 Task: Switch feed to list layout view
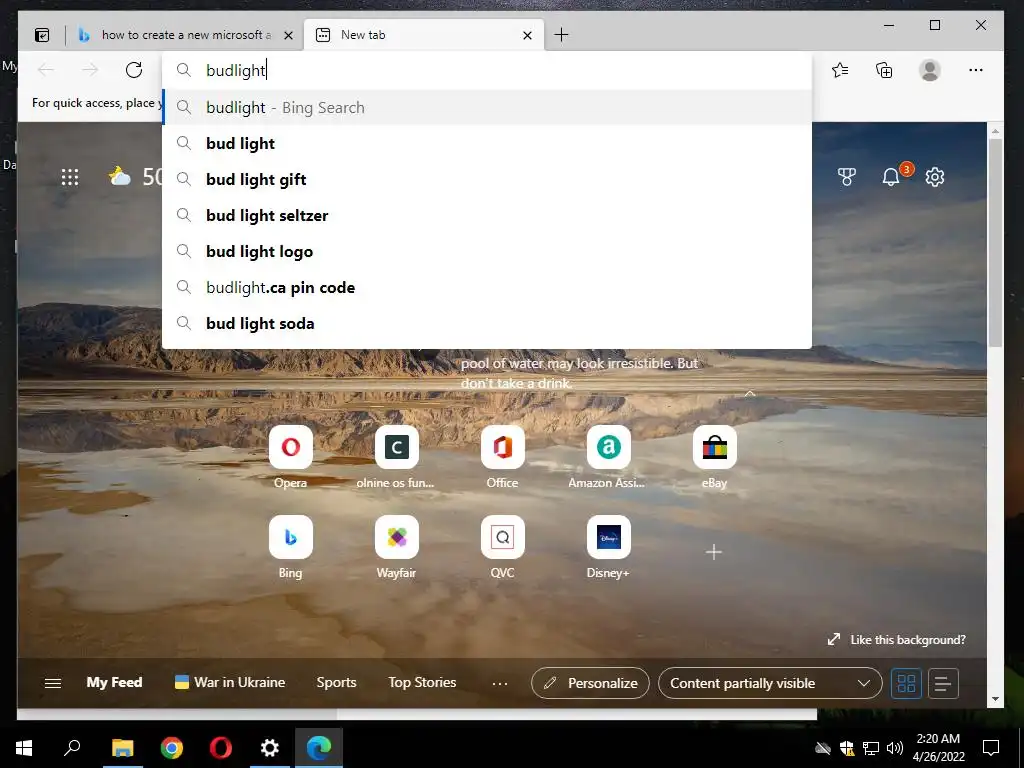point(942,683)
